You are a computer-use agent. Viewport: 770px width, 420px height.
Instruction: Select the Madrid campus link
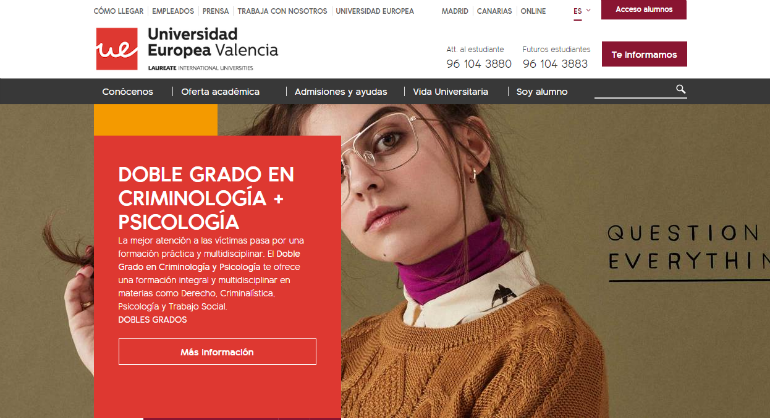pyautogui.click(x=455, y=11)
